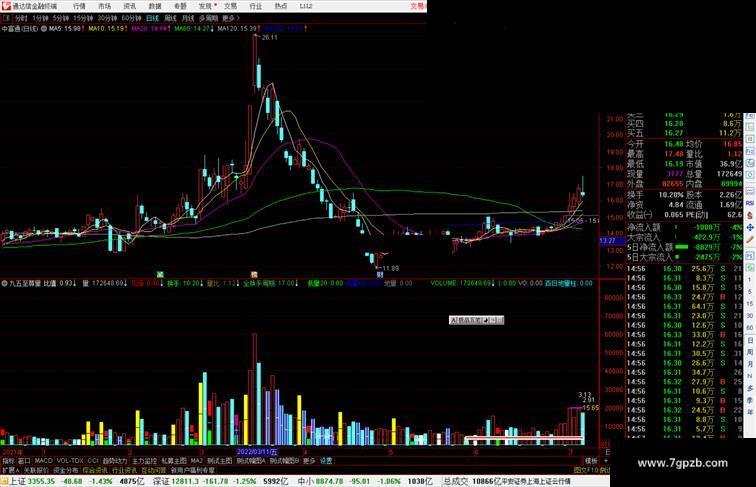Select the 多周期 multi-period tab

(208, 18)
